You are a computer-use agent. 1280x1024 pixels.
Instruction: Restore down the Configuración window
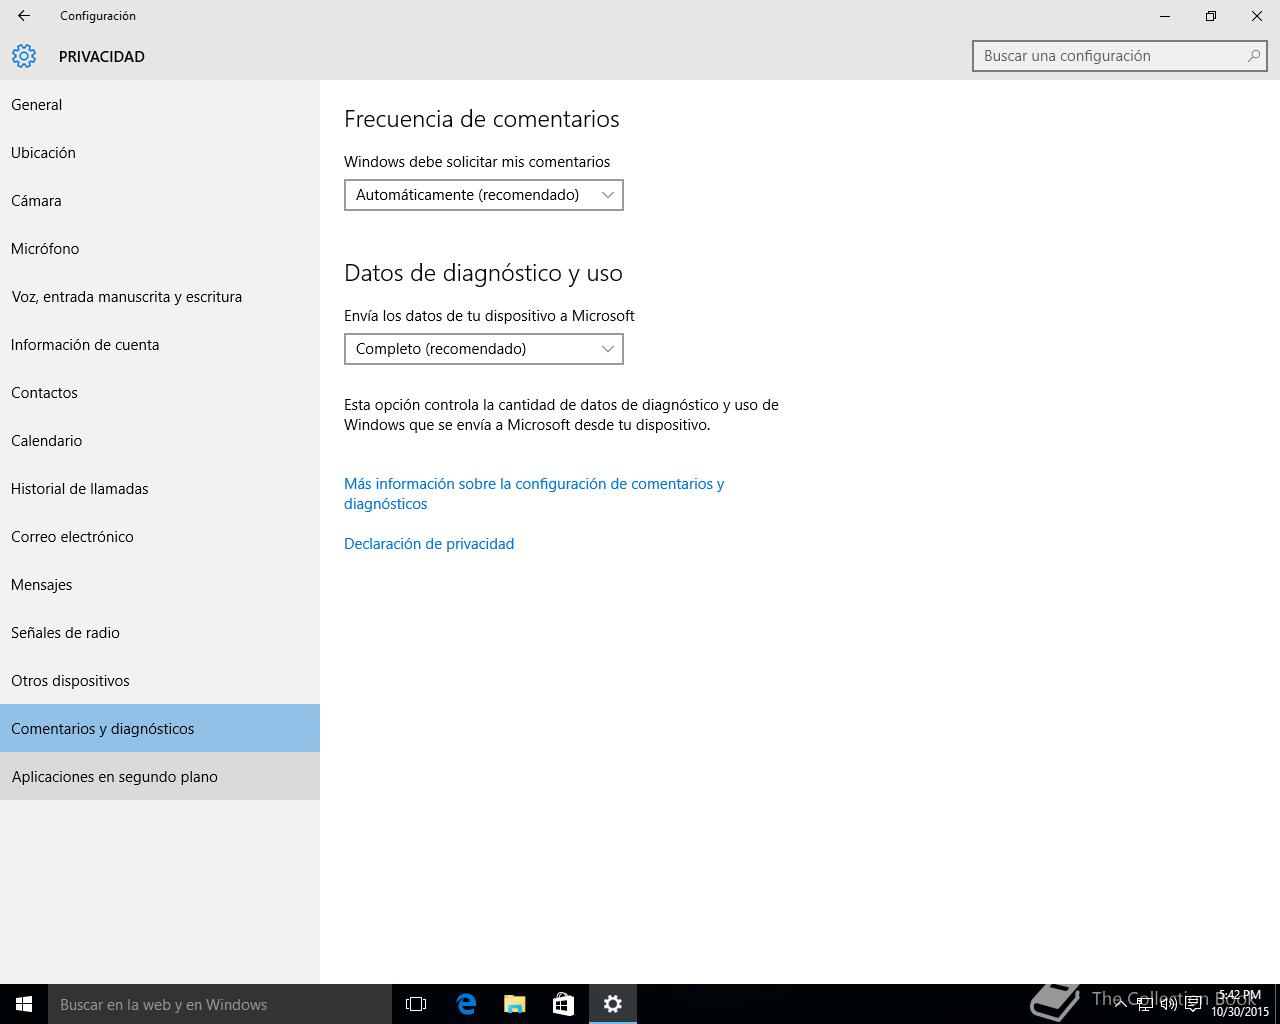pos(1211,16)
